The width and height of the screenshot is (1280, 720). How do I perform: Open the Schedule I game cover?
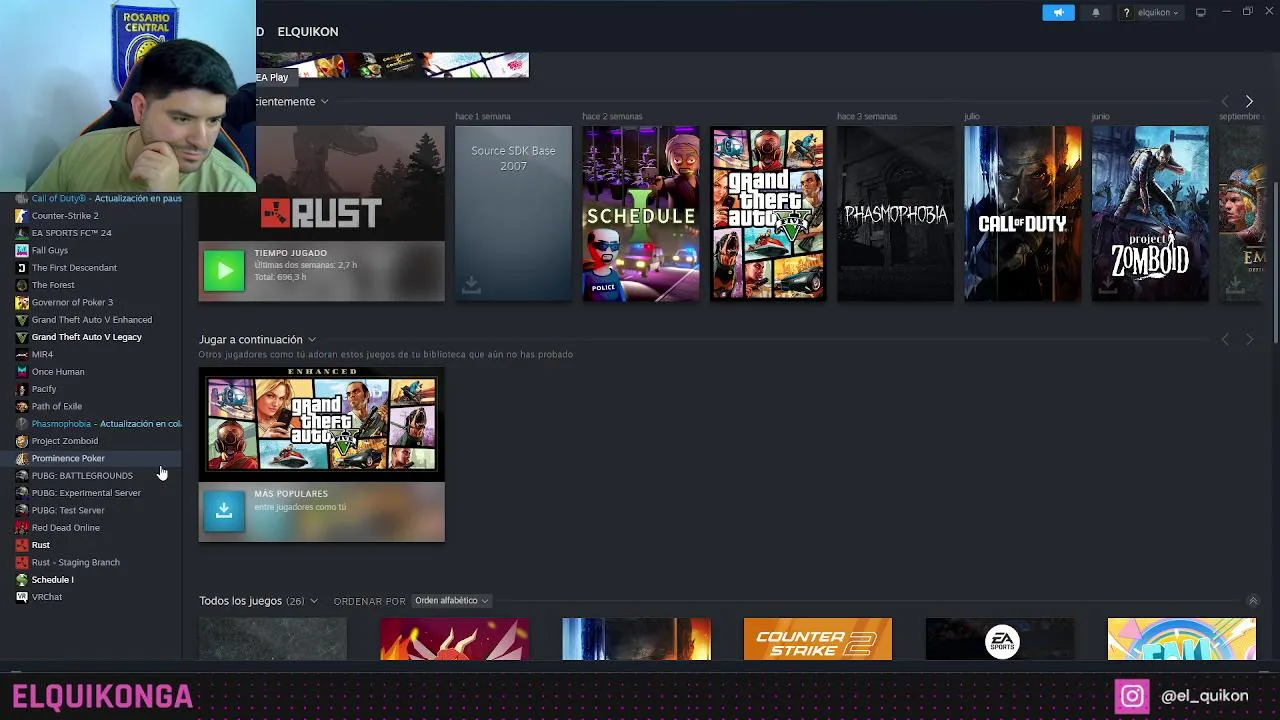pyautogui.click(x=641, y=213)
